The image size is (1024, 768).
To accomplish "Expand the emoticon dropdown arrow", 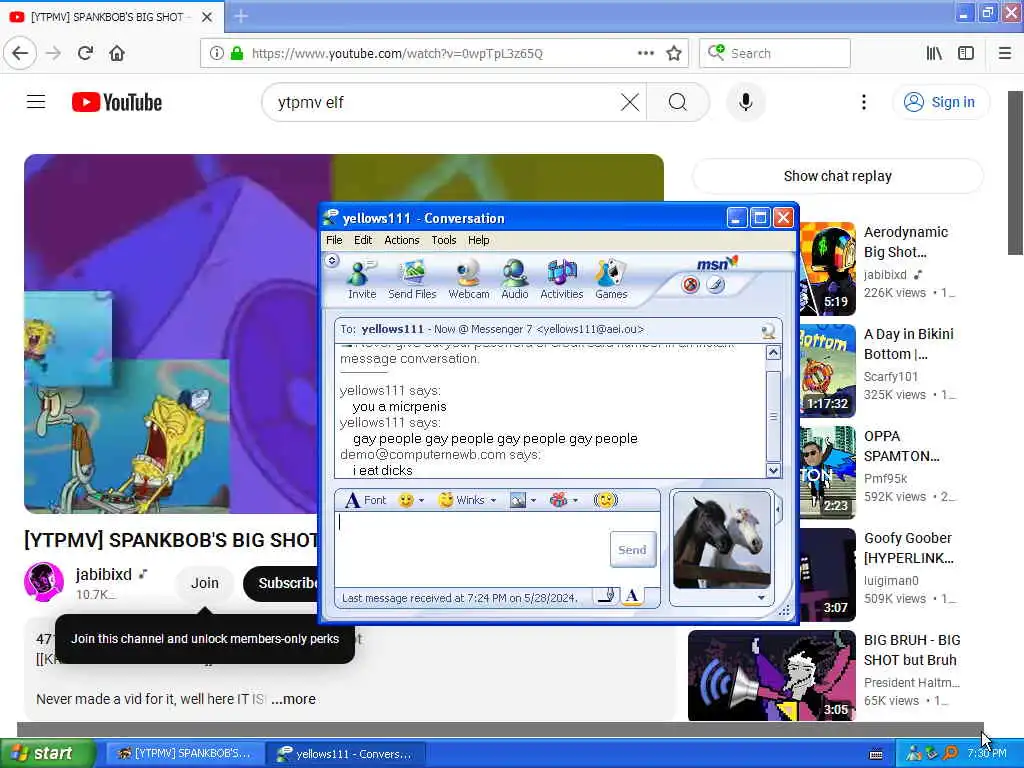I will point(421,501).
